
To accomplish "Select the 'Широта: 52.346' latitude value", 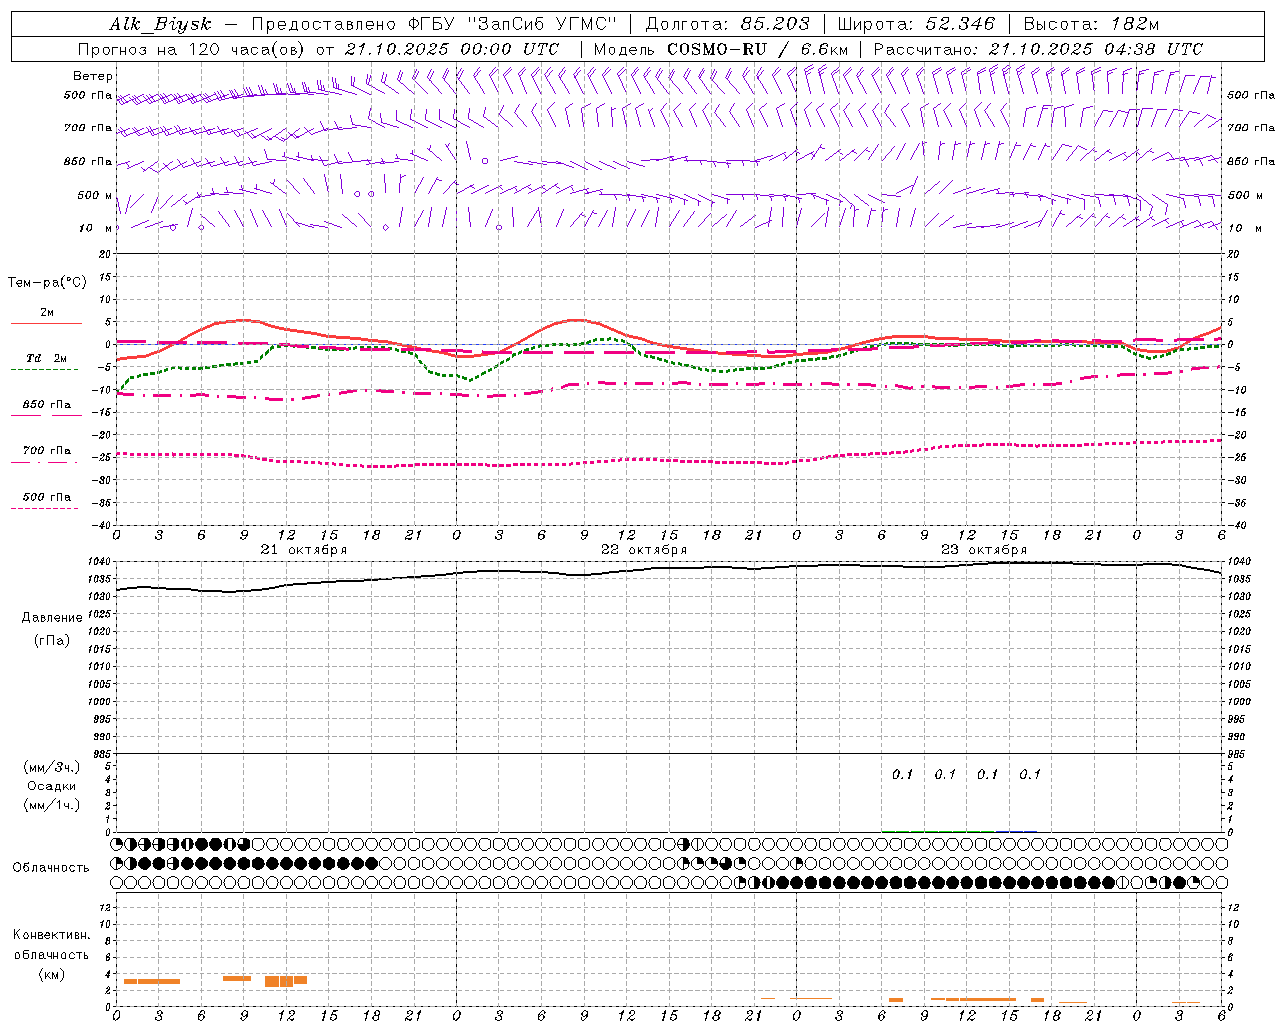I will point(916,25).
